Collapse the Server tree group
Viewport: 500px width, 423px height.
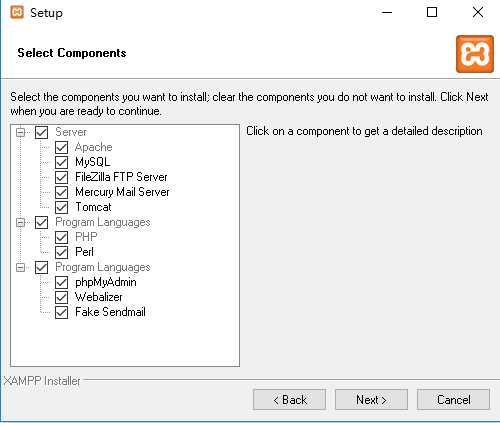click(x=20, y=132)
